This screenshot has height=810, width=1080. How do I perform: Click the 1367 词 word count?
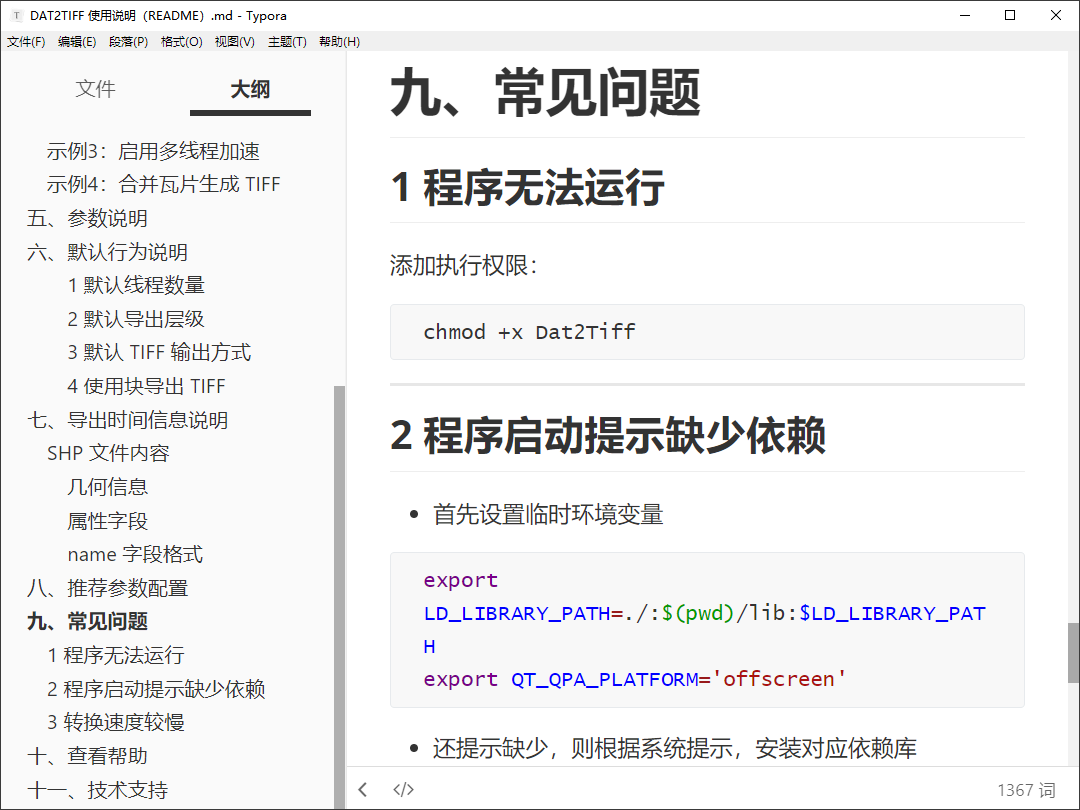[1026, 790]
